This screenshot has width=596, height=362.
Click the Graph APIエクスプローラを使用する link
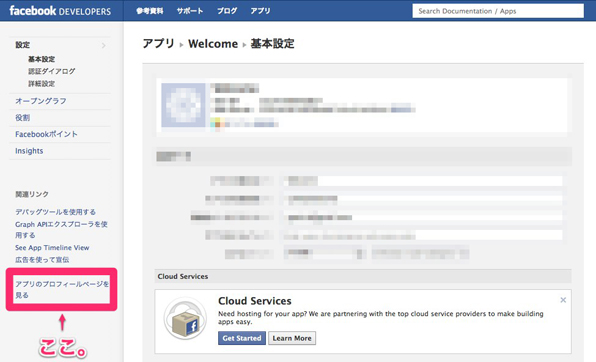click(x=61, y=230)
